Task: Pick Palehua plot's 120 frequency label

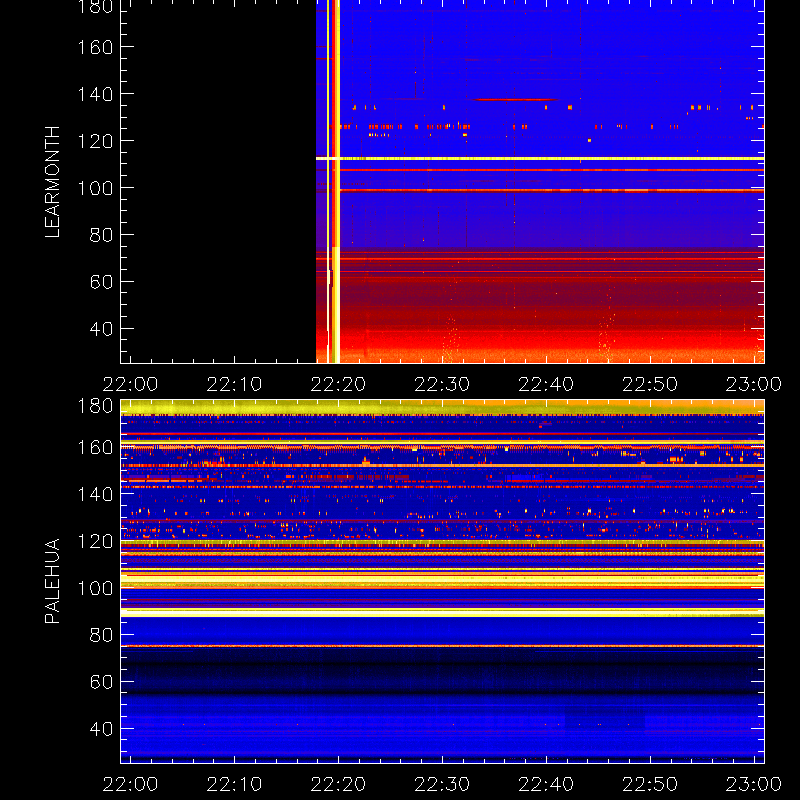Action: (x=95, y=541)
